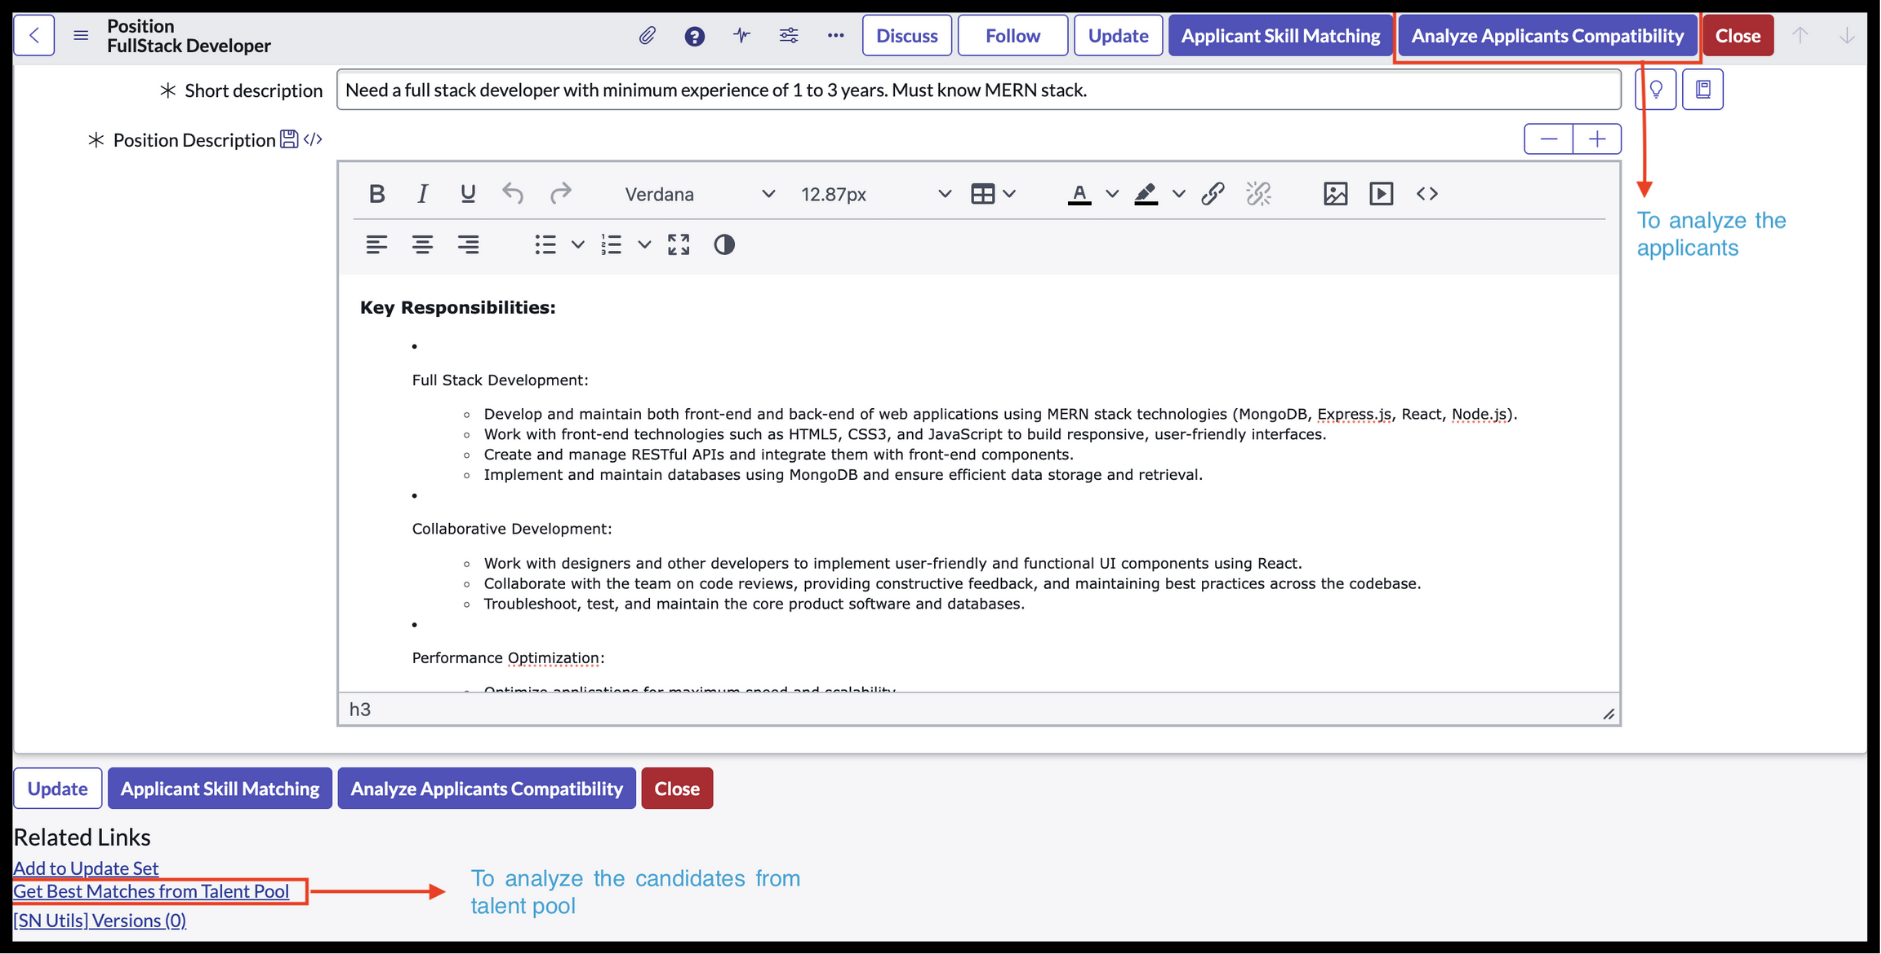Toggle HTML source icon next to Position Description label

coord(313,139)
